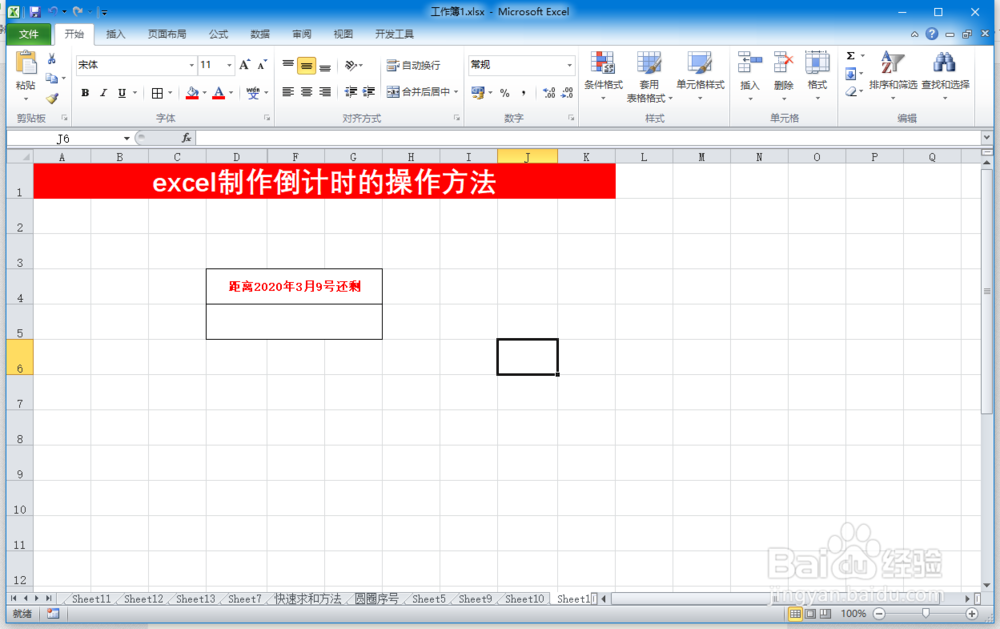
Task: Toggle underline formatting
Action: pyautogui.click(x=122, y=93)
